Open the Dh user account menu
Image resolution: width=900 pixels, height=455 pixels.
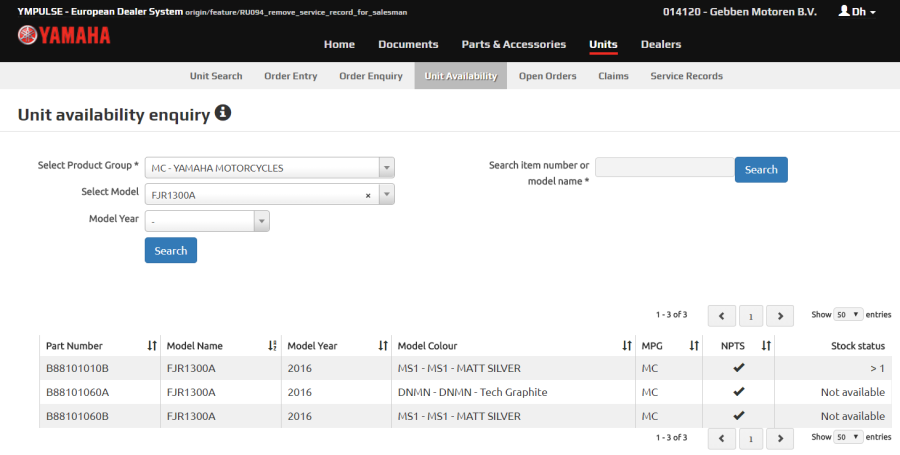click(858, 11)
